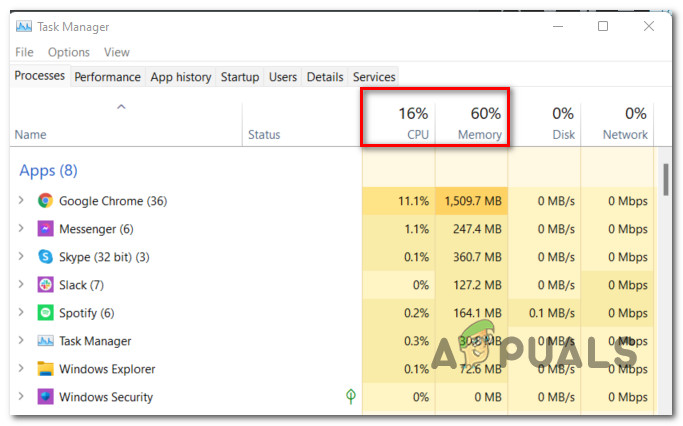This screenshot has width=683, height=426.
Task: Select the Task Manager process row
Action: click(x=95, y=341)
